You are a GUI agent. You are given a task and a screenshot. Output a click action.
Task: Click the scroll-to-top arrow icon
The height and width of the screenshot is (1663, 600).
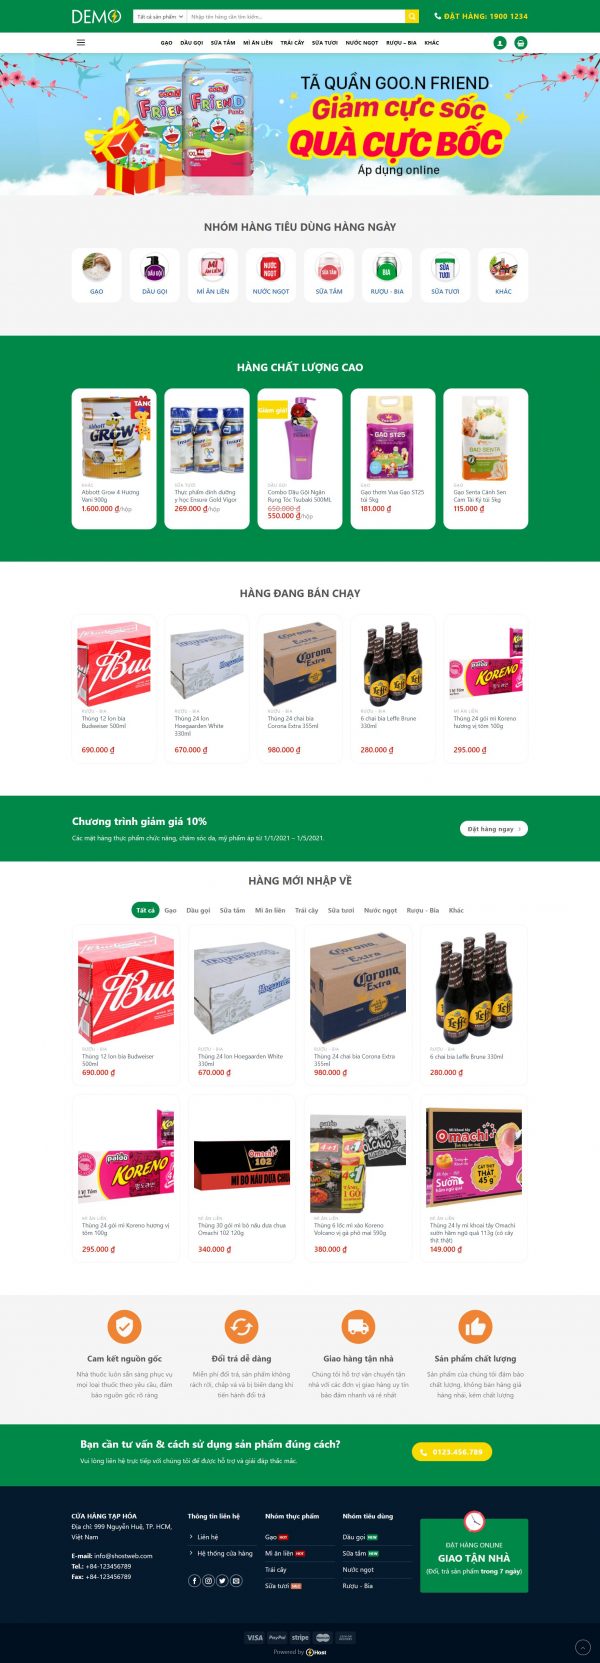(x=583, y=1646)
